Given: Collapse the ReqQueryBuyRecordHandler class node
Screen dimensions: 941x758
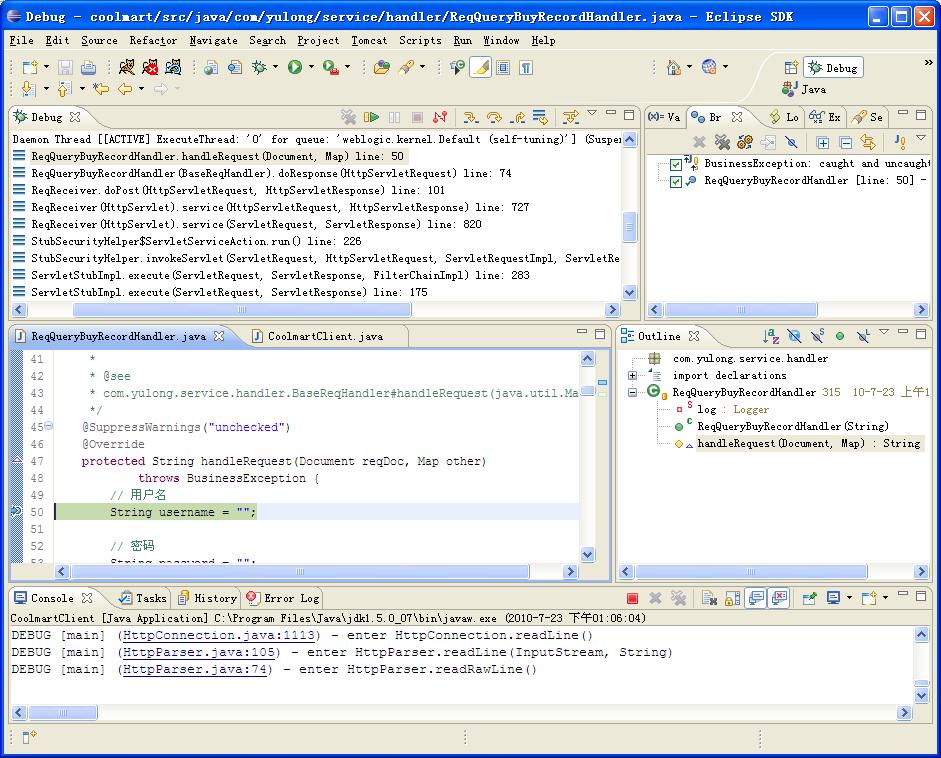Looking at the screenshot, I should pyautogui.click(x=632, y=392).
